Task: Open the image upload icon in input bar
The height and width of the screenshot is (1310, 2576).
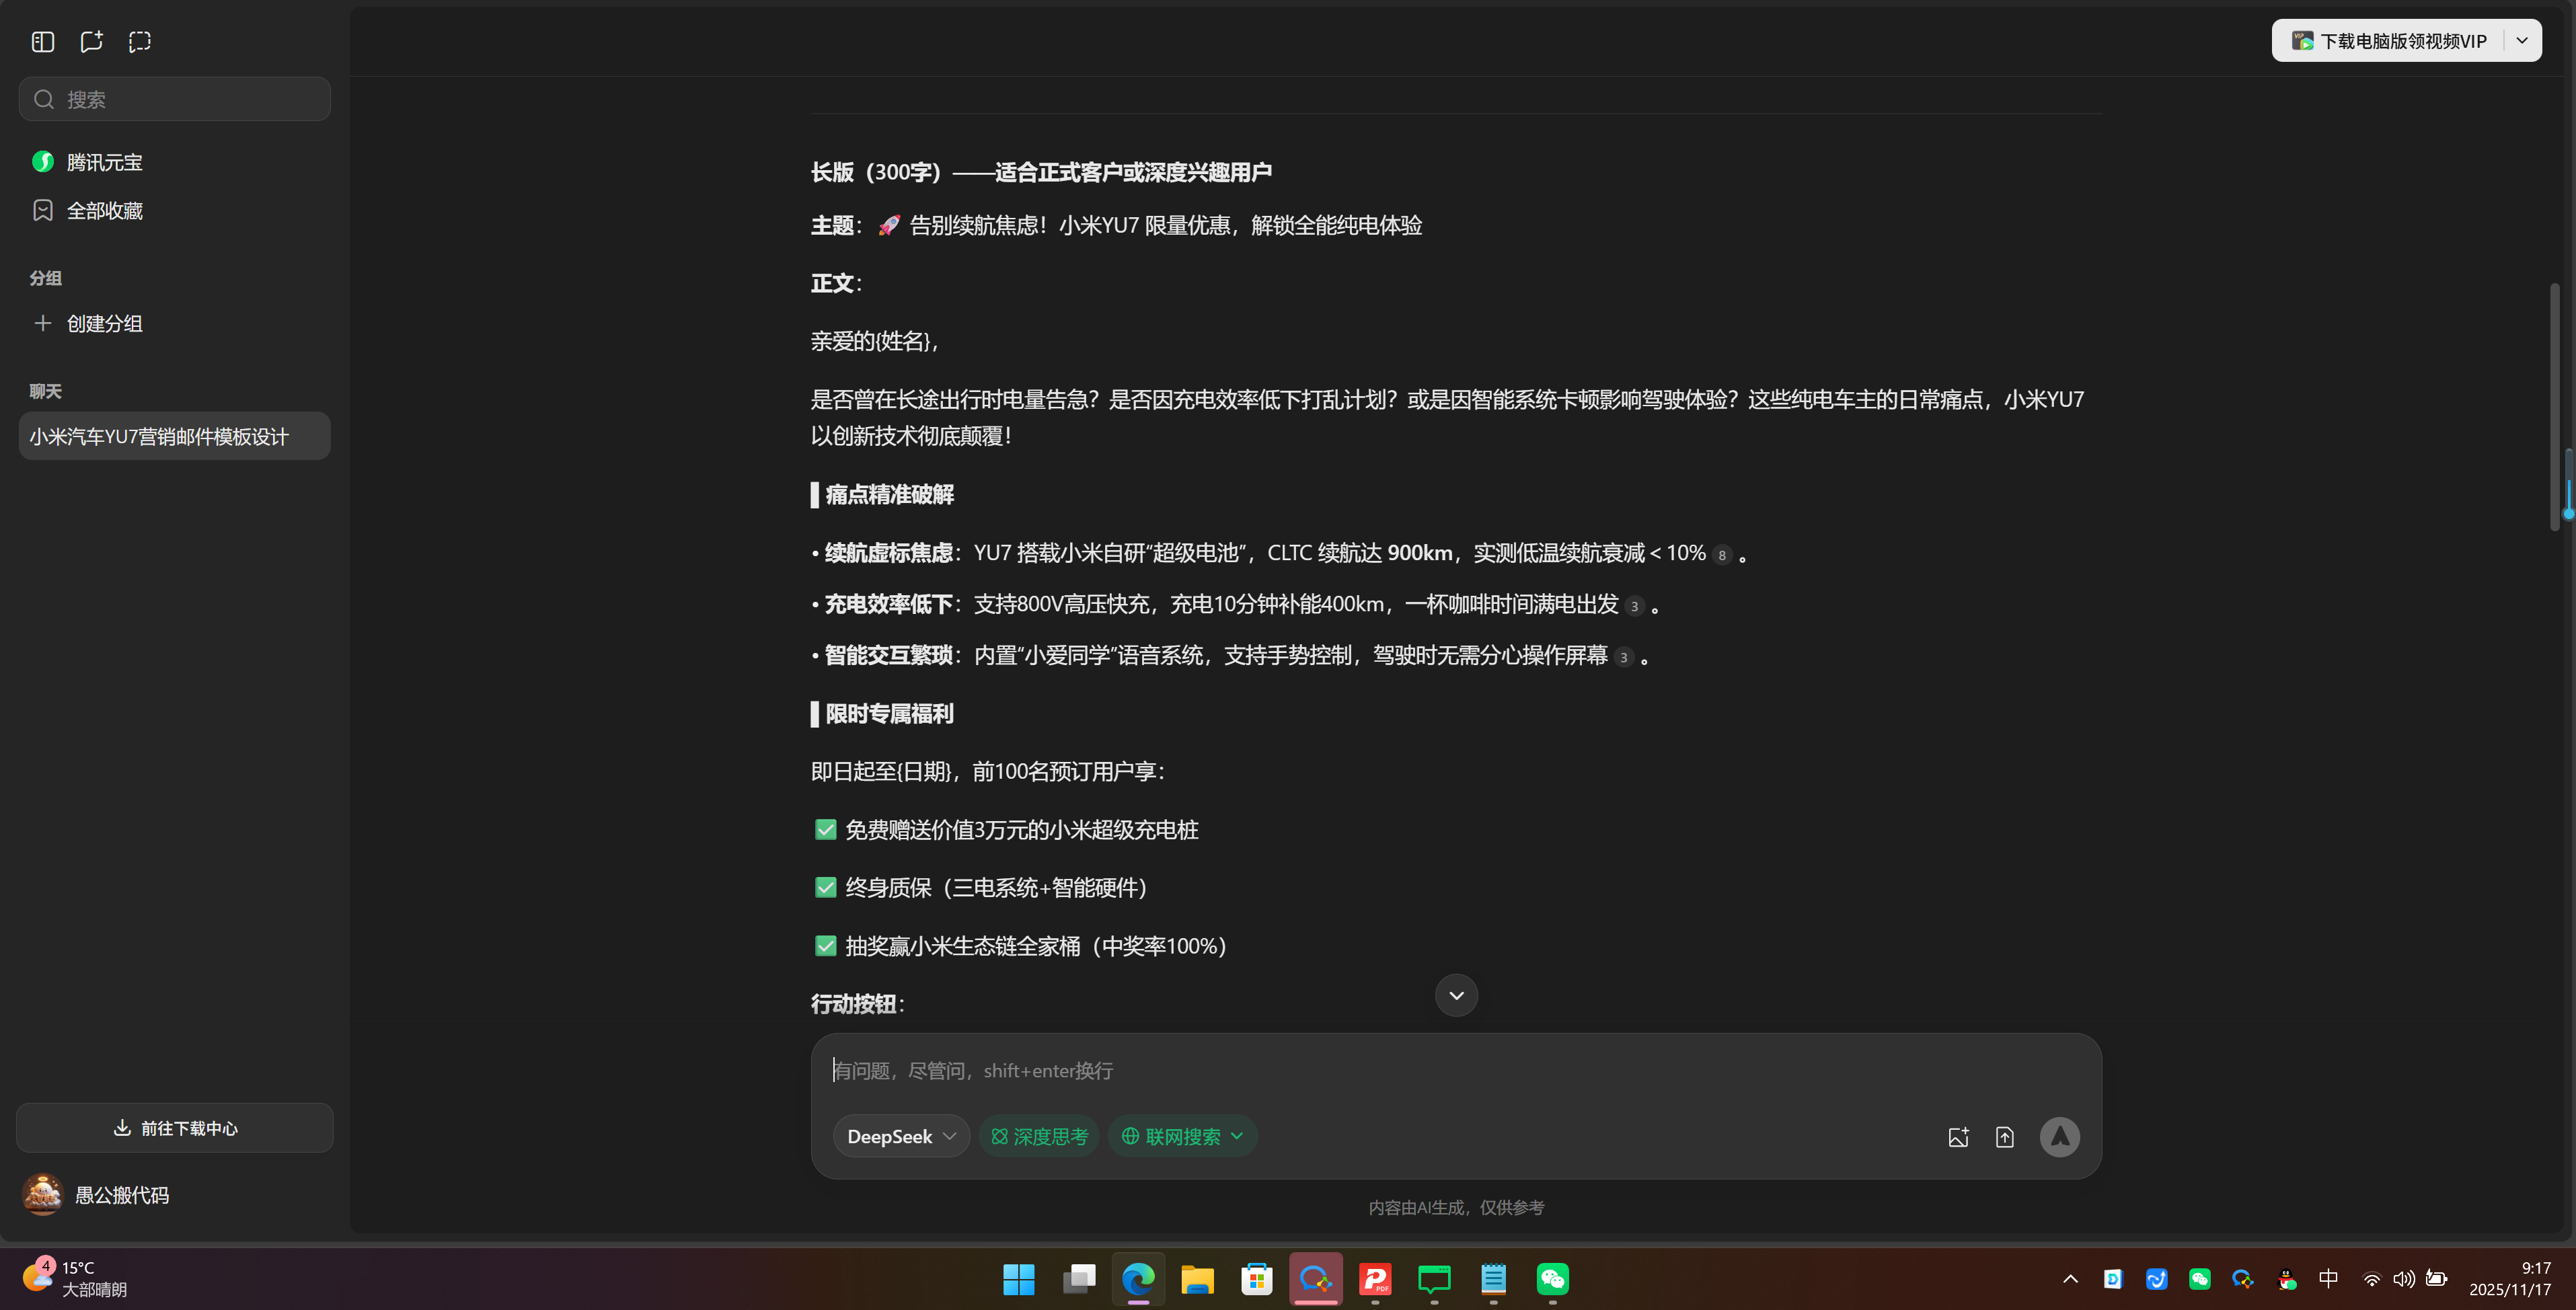Action: click(1959, 1136)
